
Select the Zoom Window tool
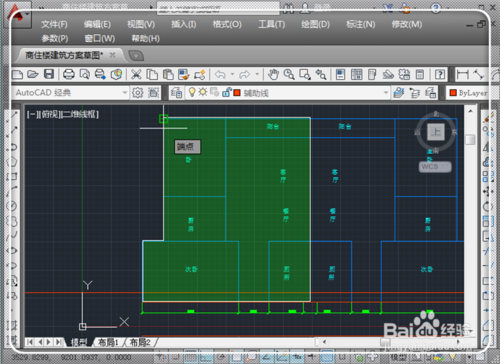click(305, 74)
